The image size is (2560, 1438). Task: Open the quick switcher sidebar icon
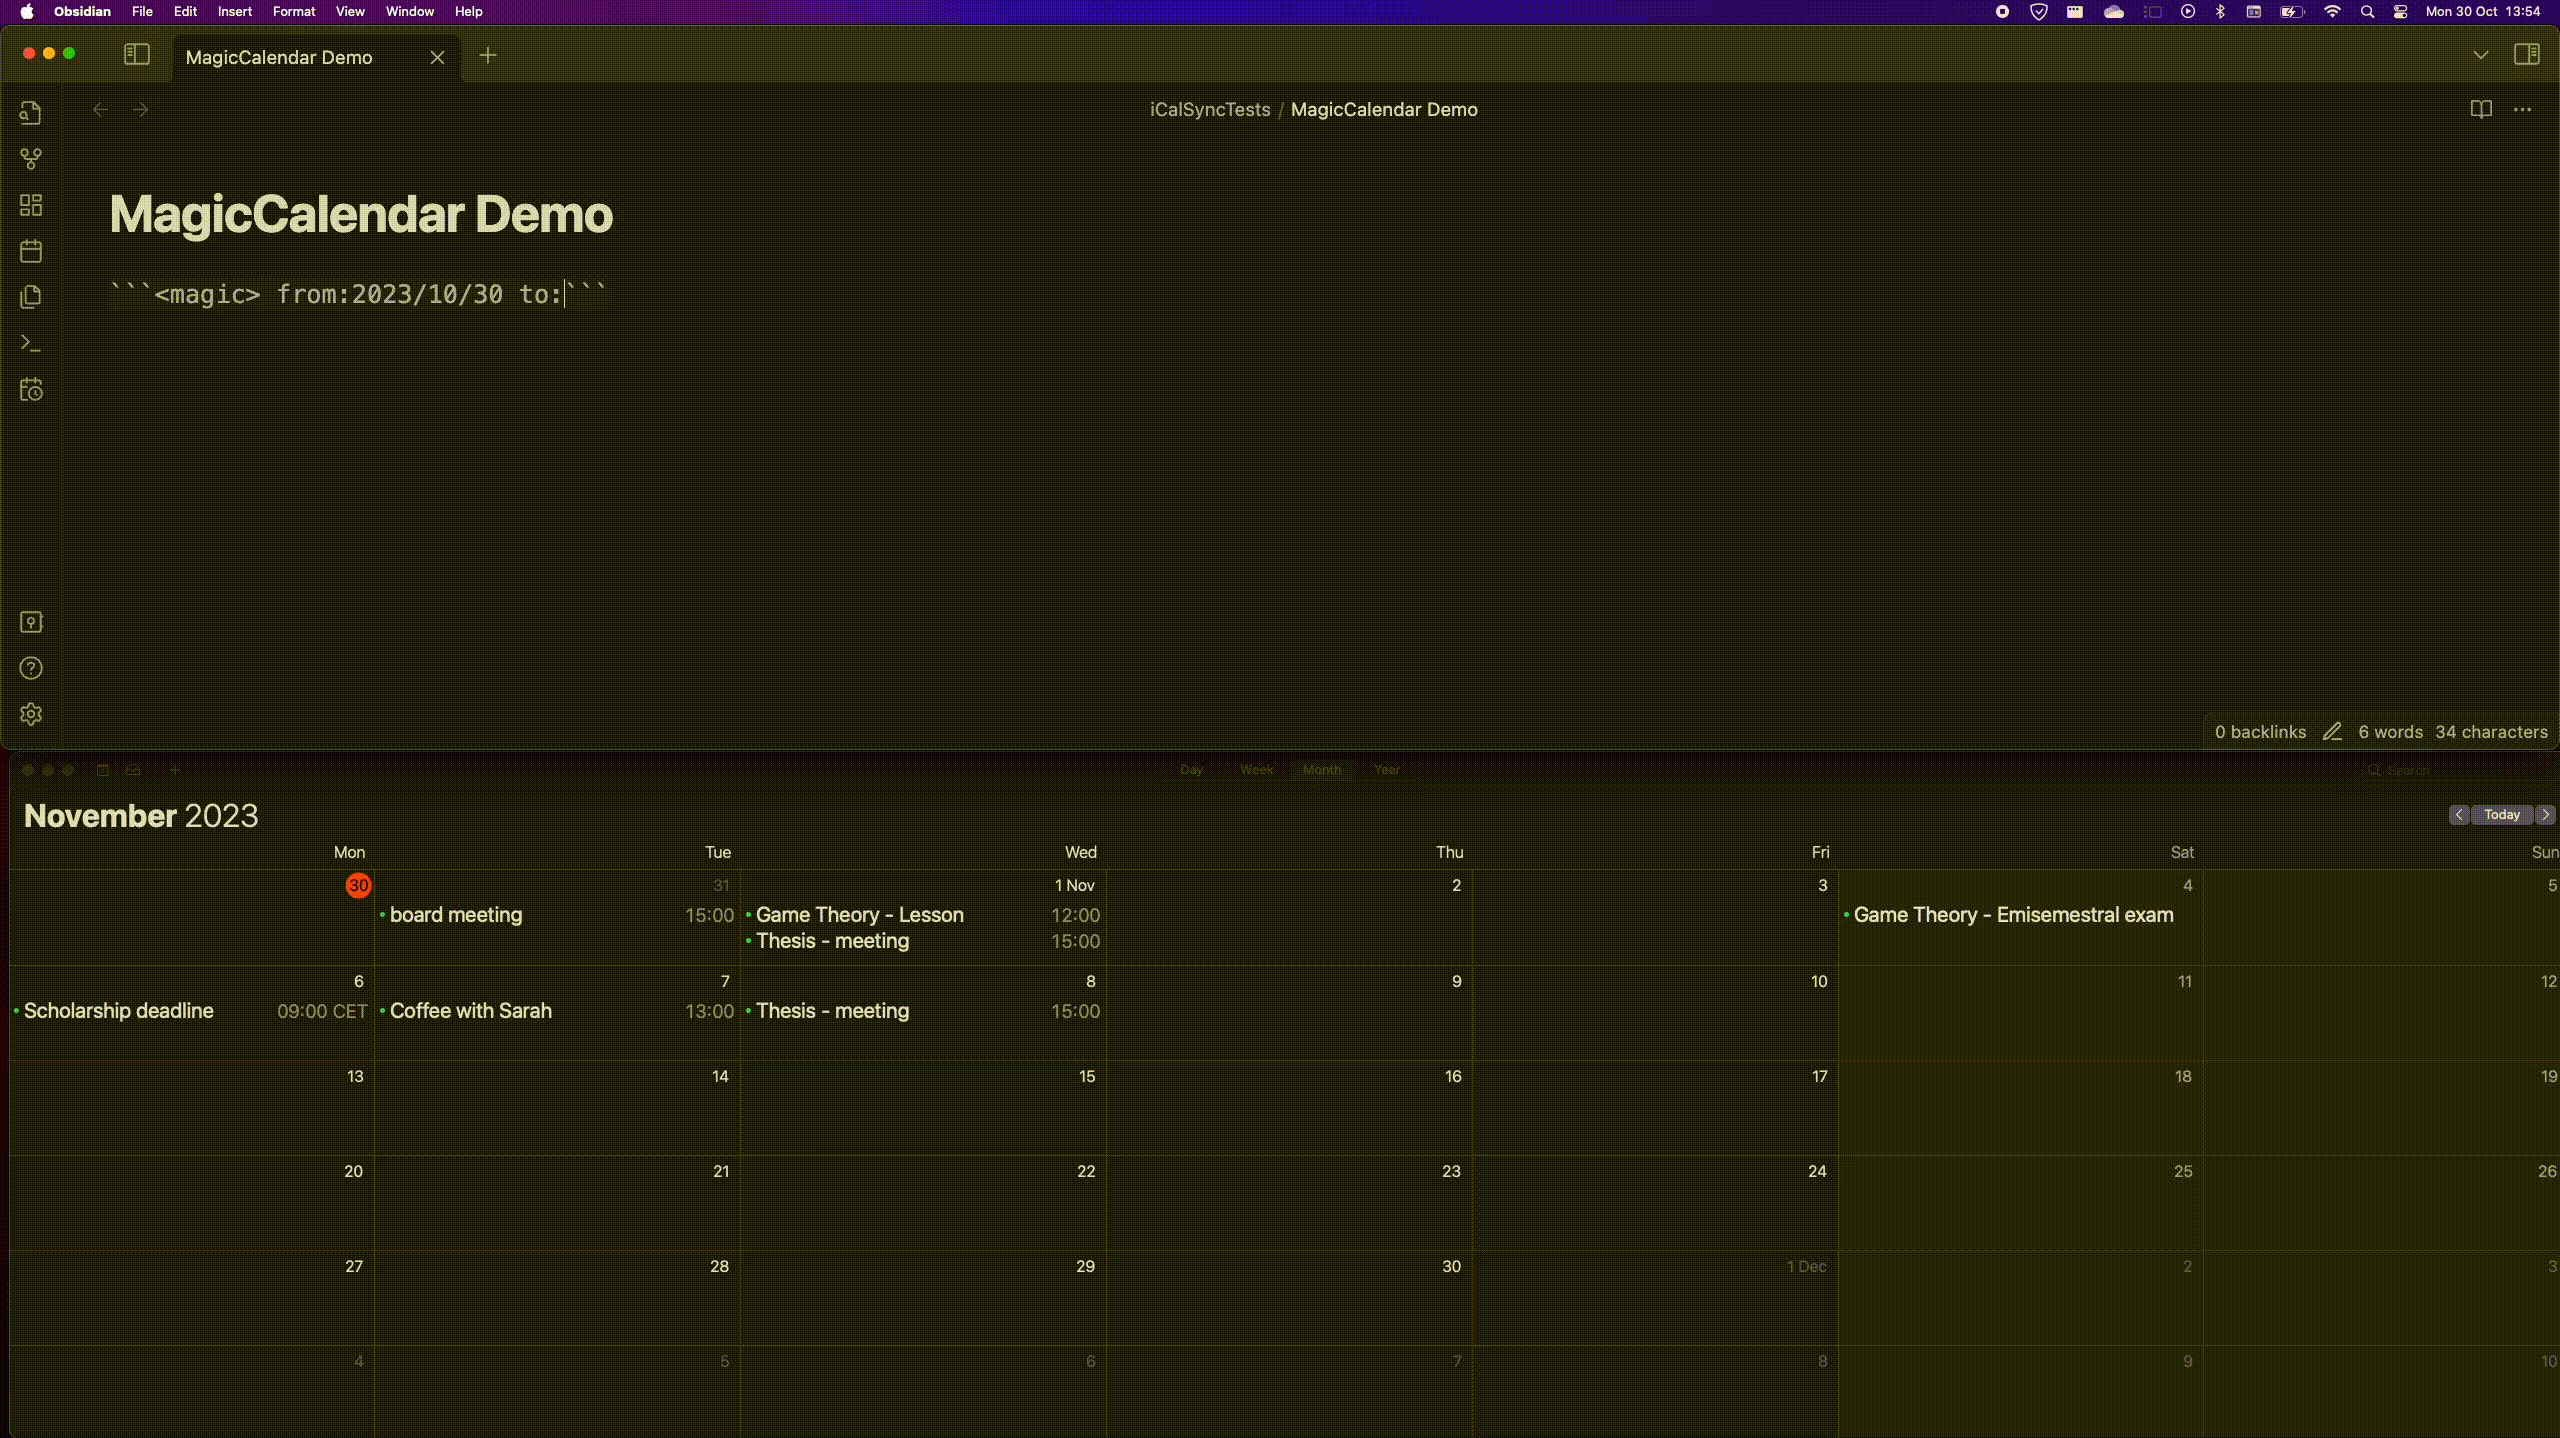click(x=31, y=113)
